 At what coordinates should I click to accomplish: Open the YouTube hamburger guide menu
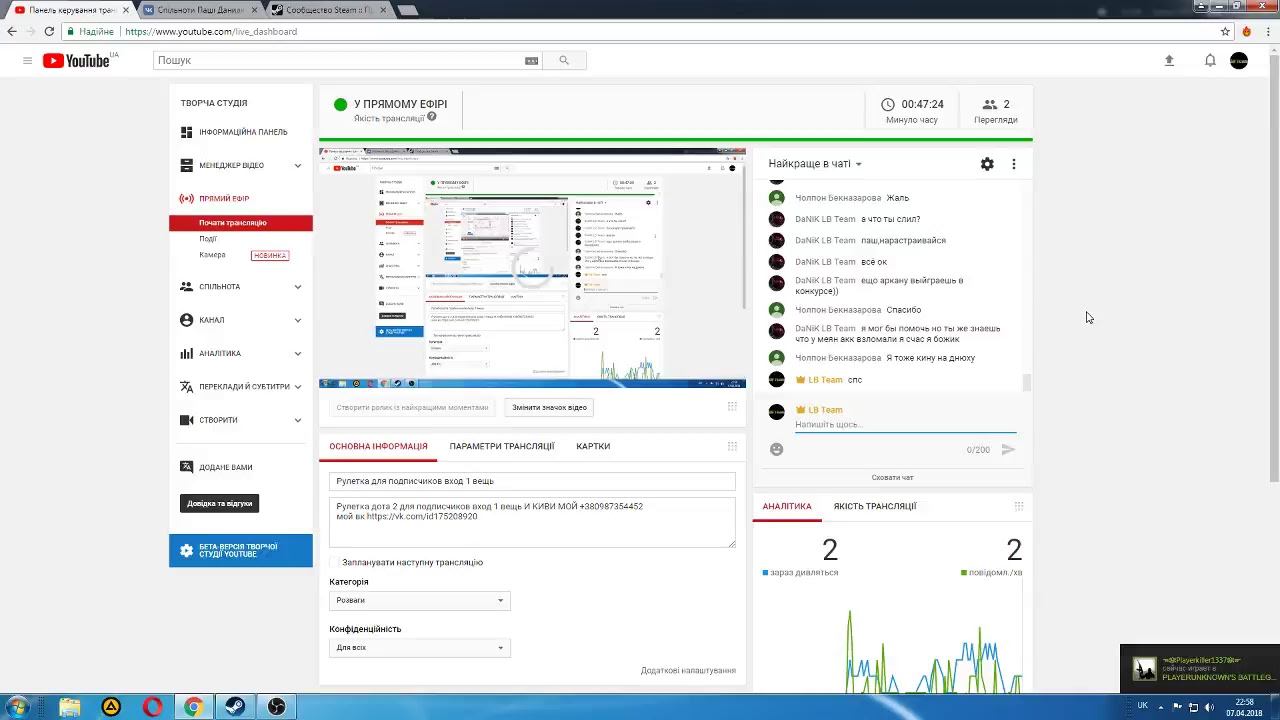(27, 61)
